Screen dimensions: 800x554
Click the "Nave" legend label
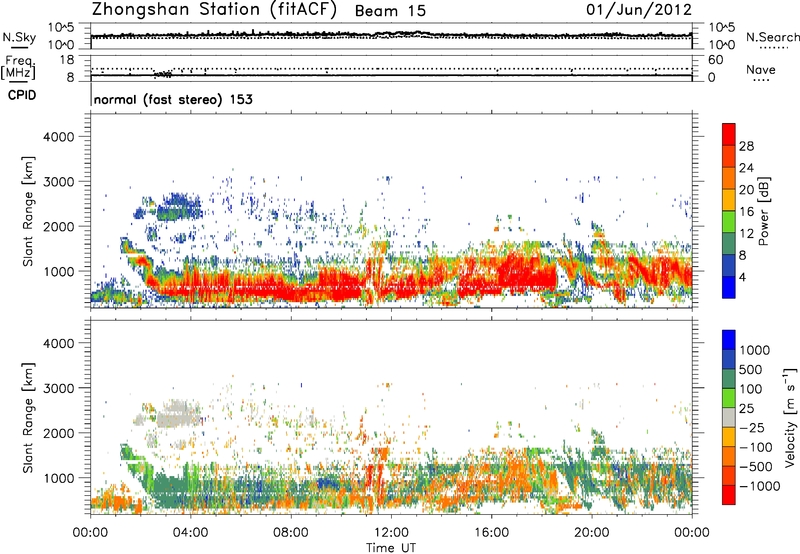pos(760,69)
